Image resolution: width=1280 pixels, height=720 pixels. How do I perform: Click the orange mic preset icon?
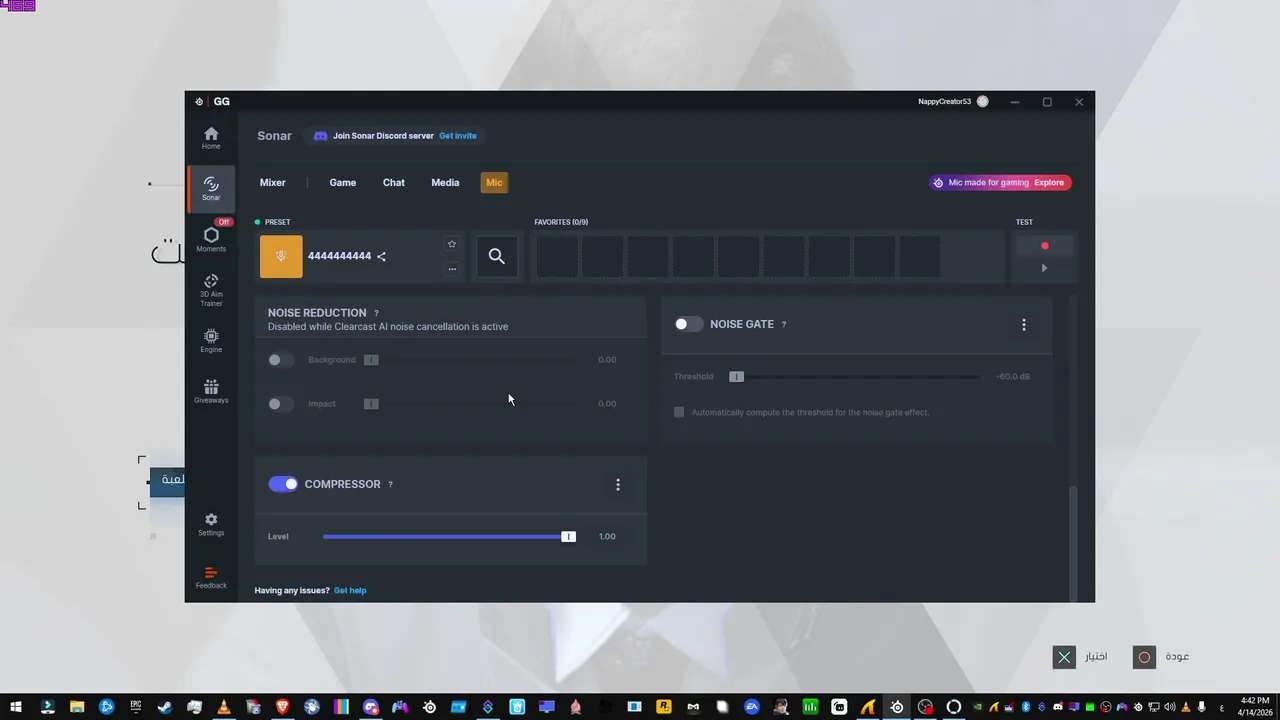tap(281, 256)
